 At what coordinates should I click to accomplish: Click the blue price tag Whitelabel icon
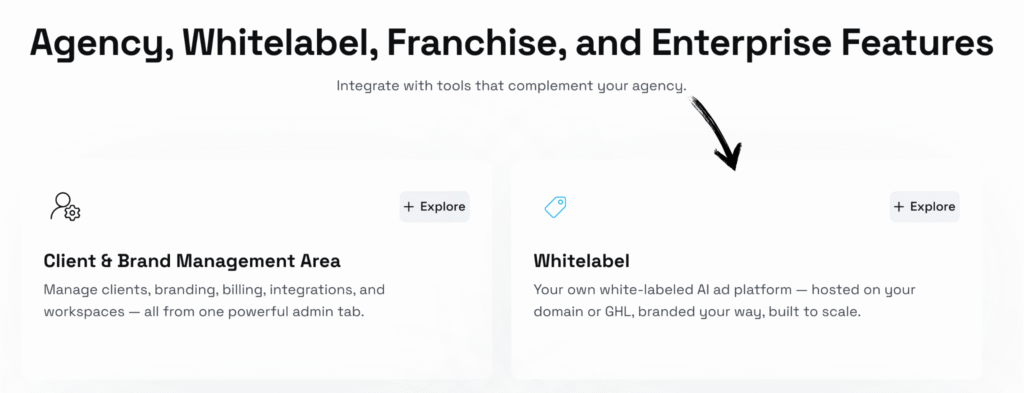555,207
